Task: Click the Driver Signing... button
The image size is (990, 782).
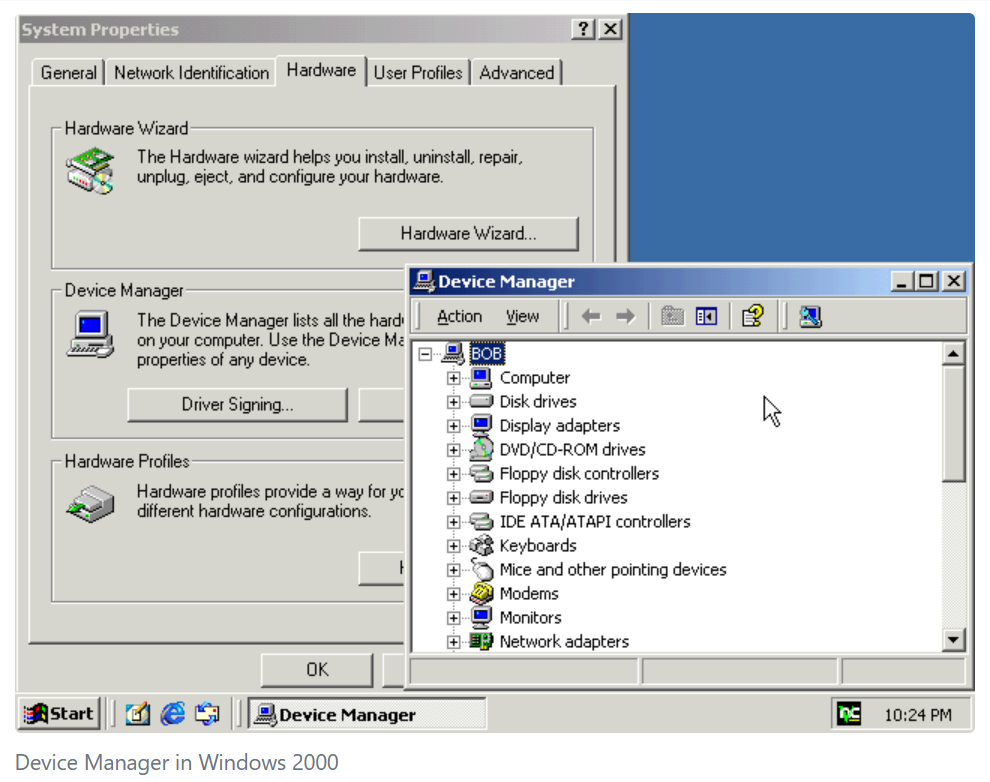Action: 237,405
